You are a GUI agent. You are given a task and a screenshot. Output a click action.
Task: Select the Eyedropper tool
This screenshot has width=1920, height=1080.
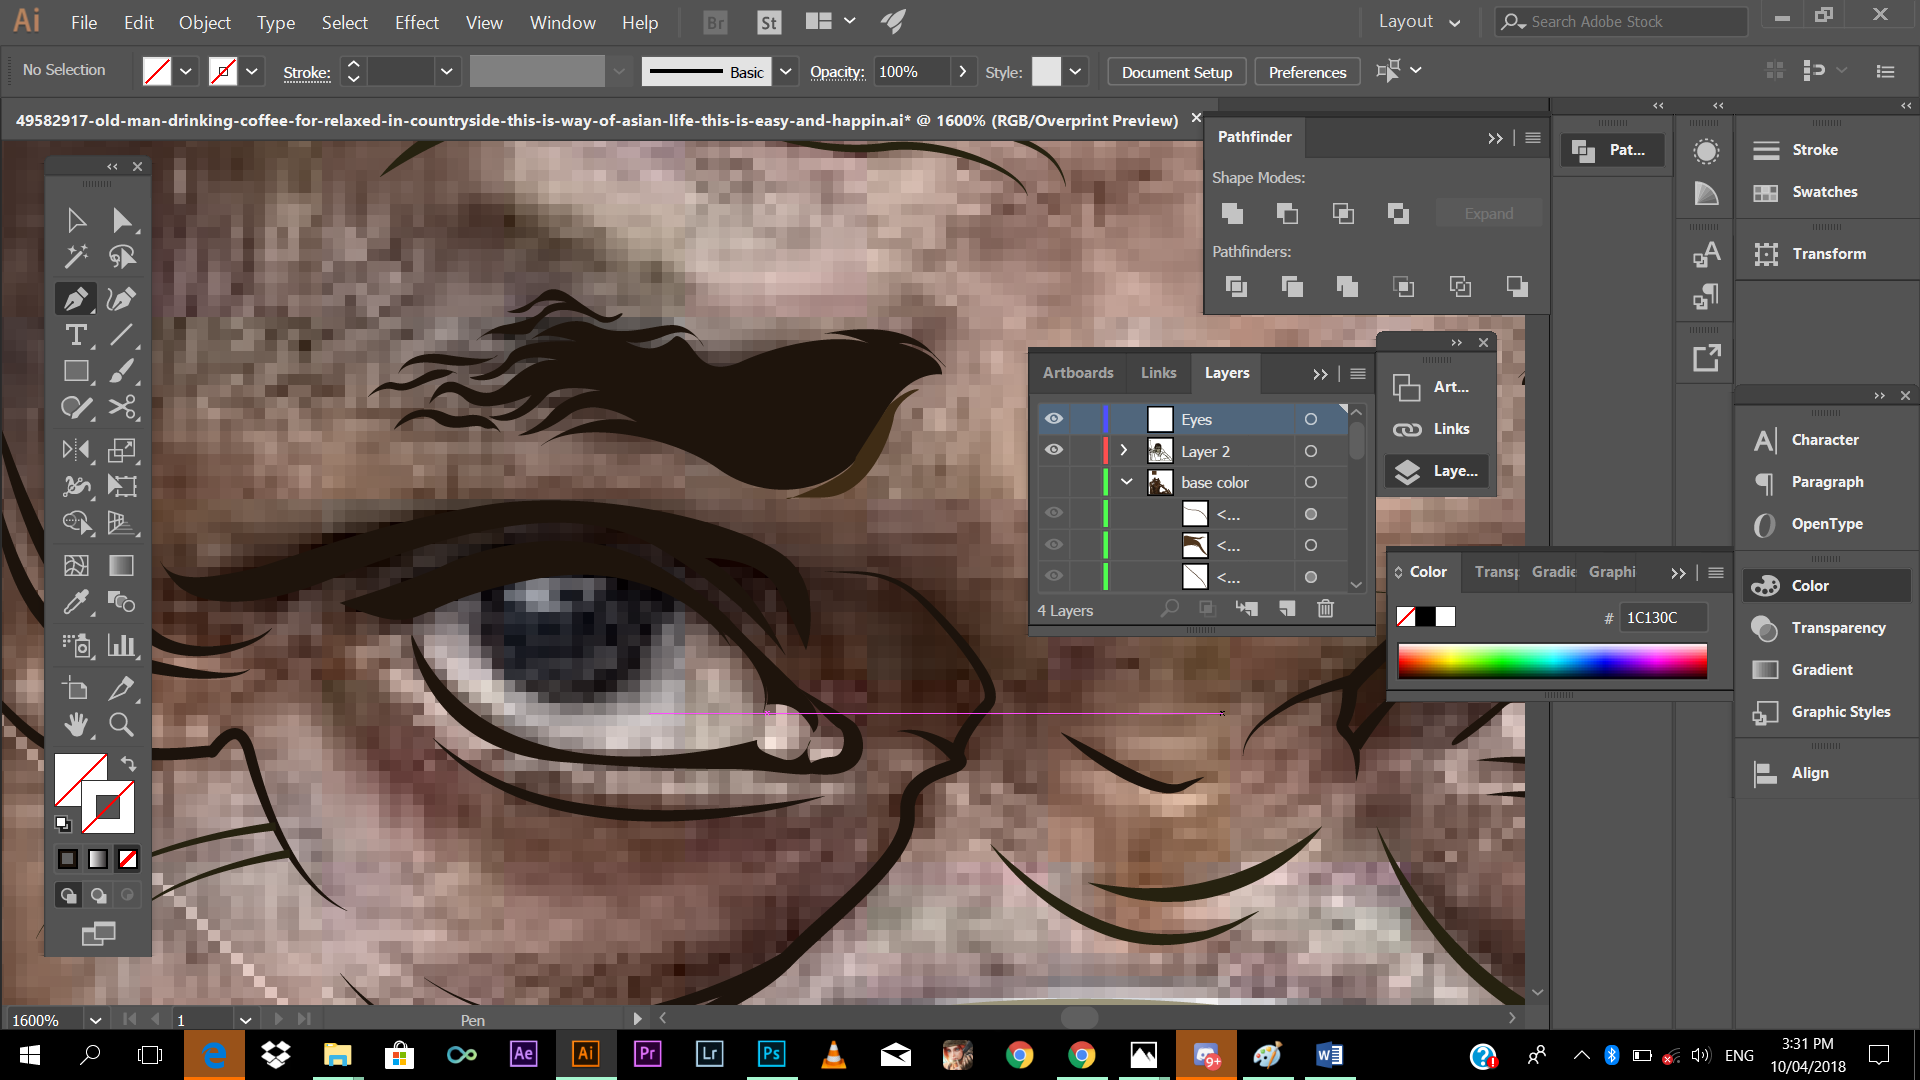(76, 602)
